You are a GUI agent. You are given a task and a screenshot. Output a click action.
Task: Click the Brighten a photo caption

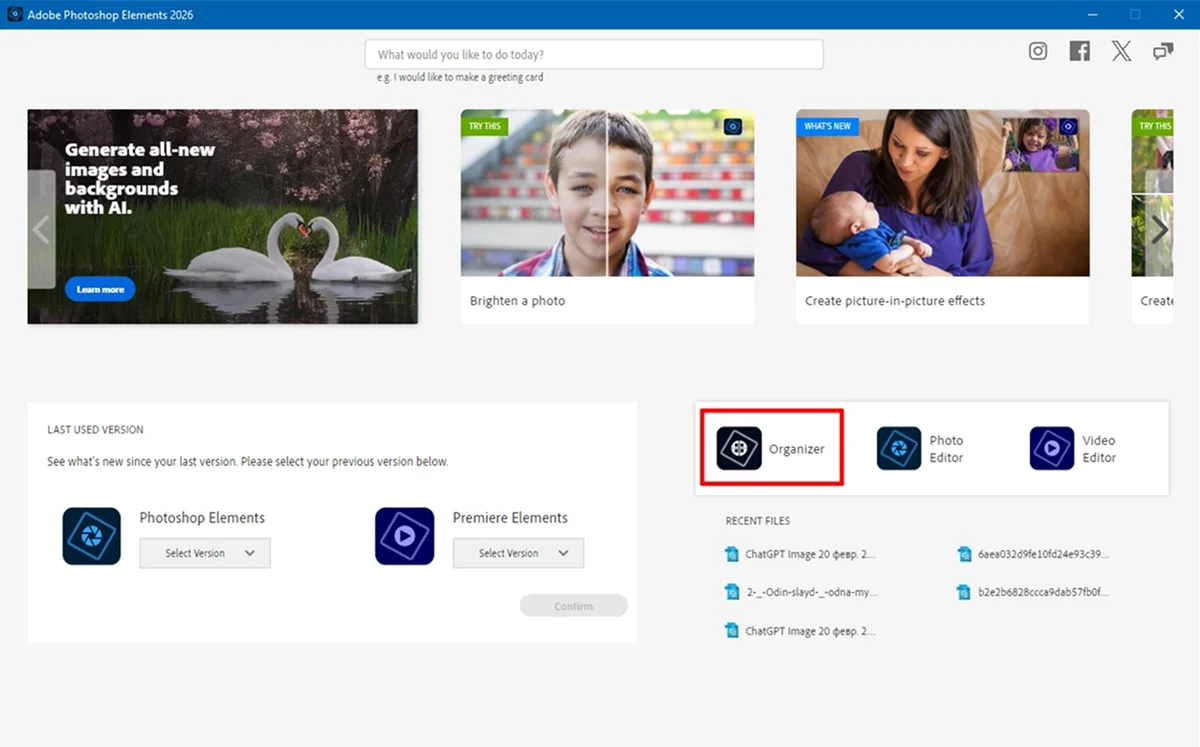pos(517,301)
